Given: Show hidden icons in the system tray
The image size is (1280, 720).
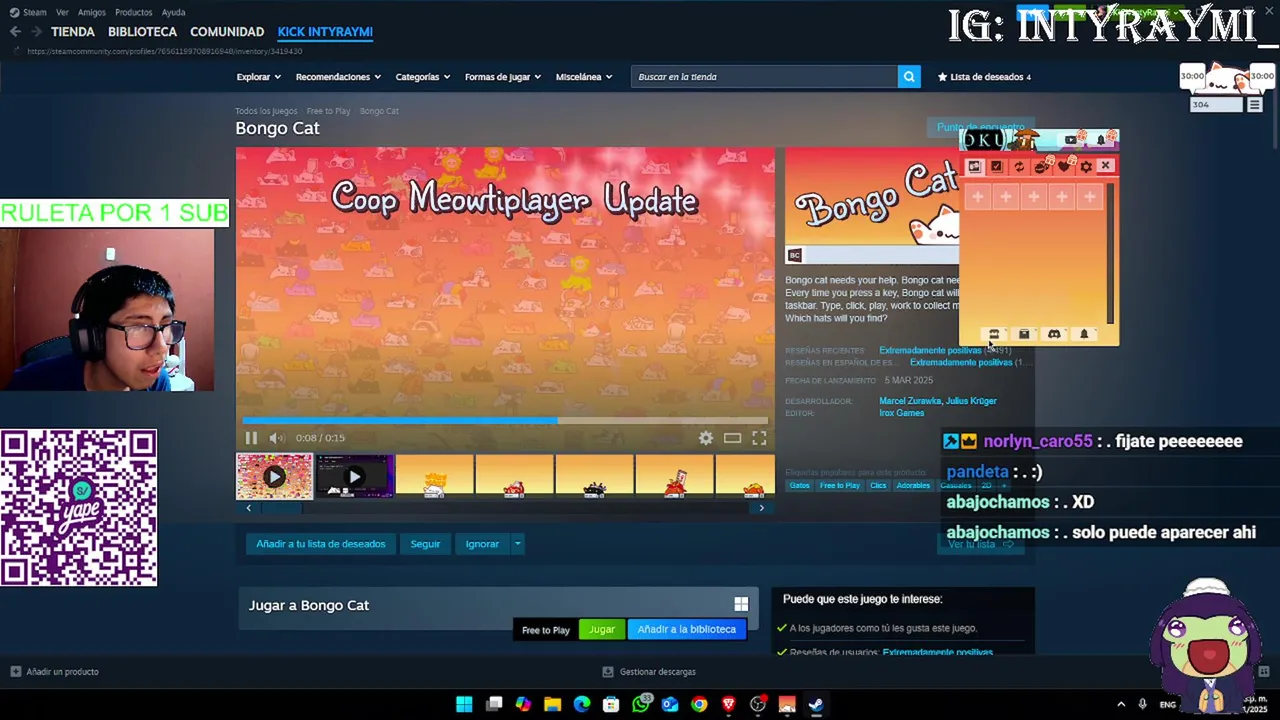Looking at the screenshot, I should [1121, 704].
